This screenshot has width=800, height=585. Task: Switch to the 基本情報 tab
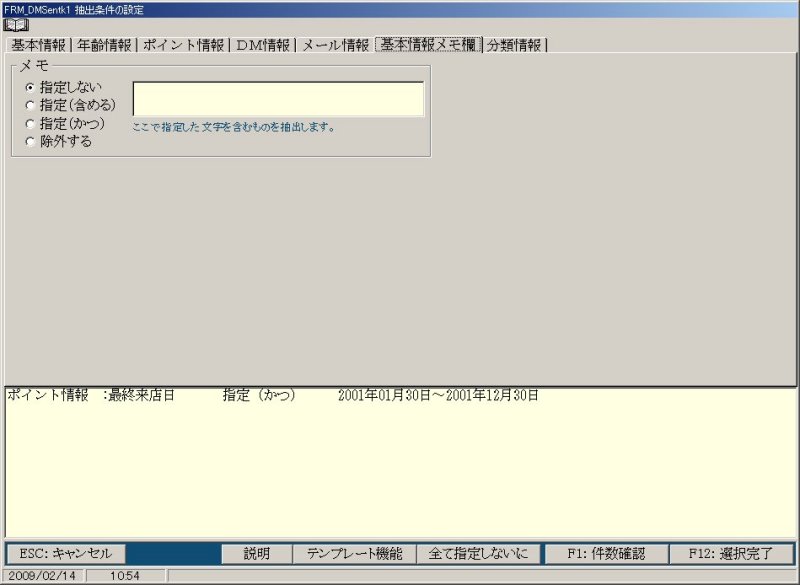click(38, 45)
